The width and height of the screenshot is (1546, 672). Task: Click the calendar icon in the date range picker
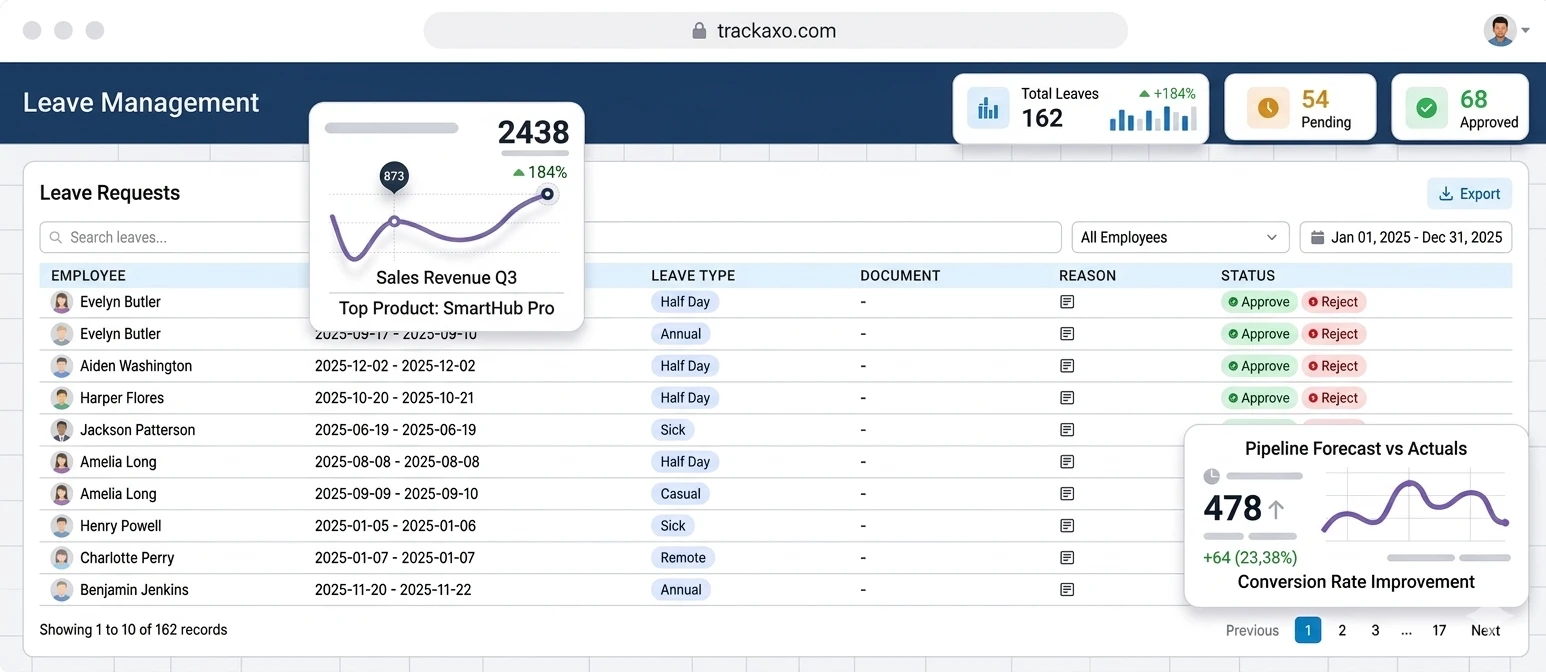1318,237
